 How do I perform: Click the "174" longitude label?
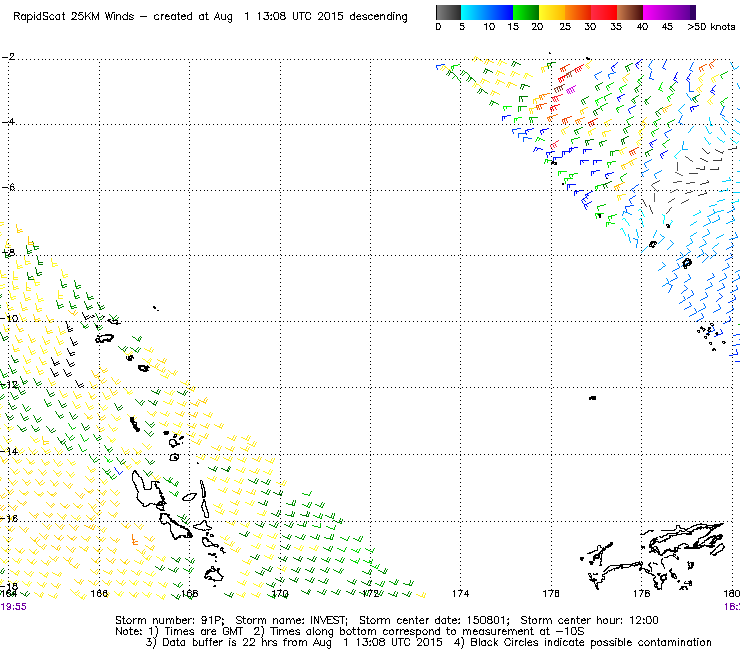(460, 593)
